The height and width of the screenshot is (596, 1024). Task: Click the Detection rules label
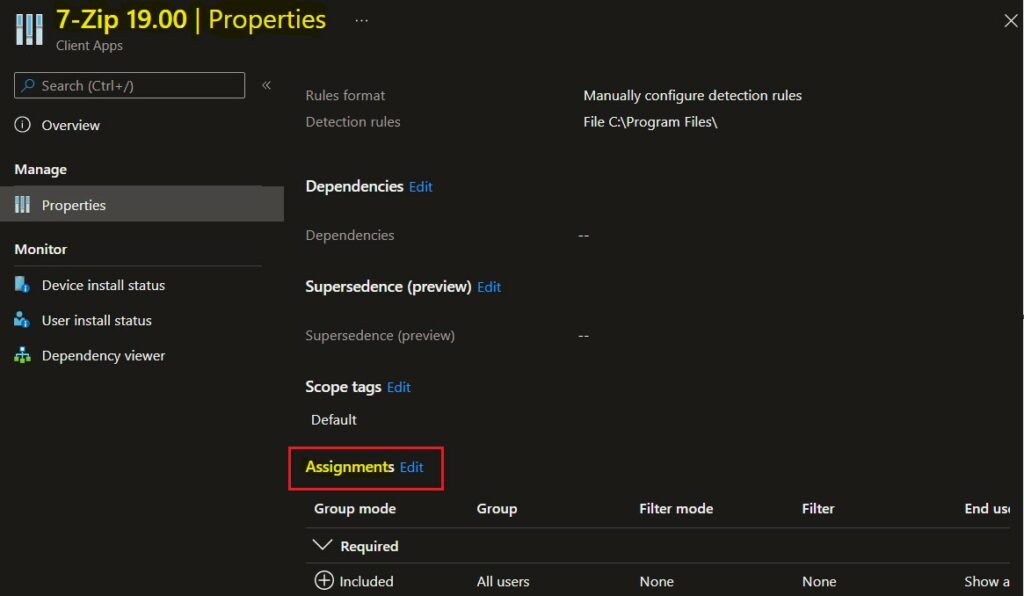click(353, 122)
